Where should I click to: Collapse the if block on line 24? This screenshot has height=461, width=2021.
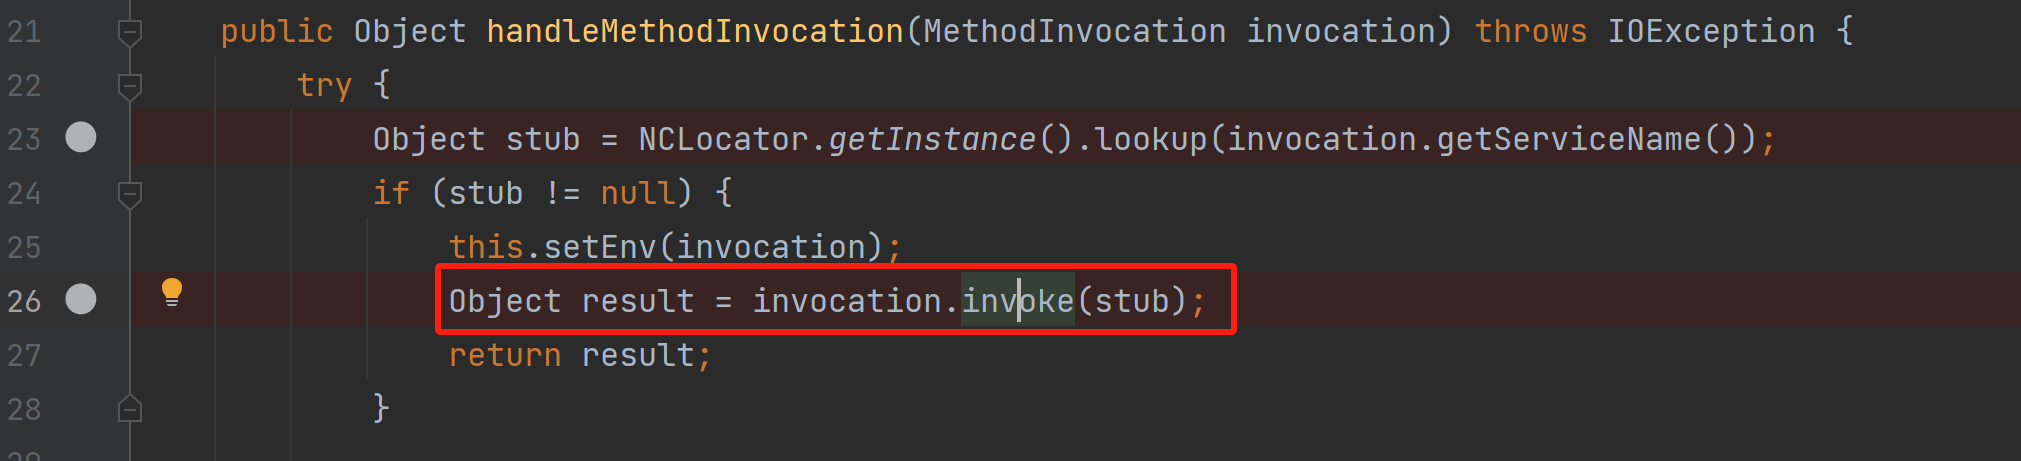[x=130, y=194]
